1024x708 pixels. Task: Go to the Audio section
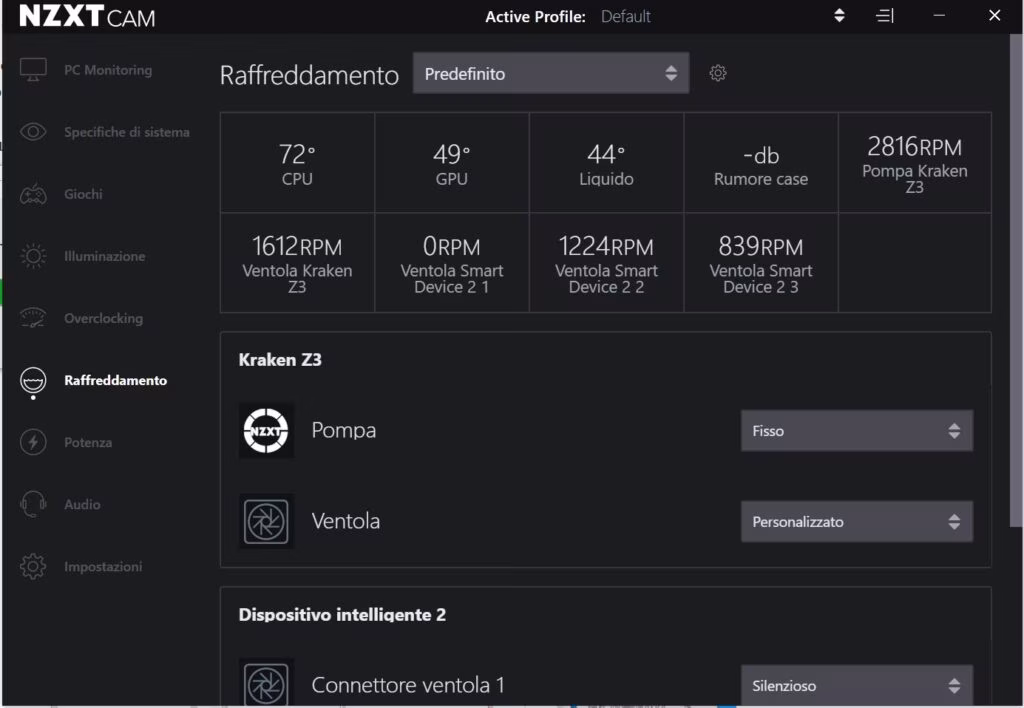pyautogui.click(x=82, y=504)
